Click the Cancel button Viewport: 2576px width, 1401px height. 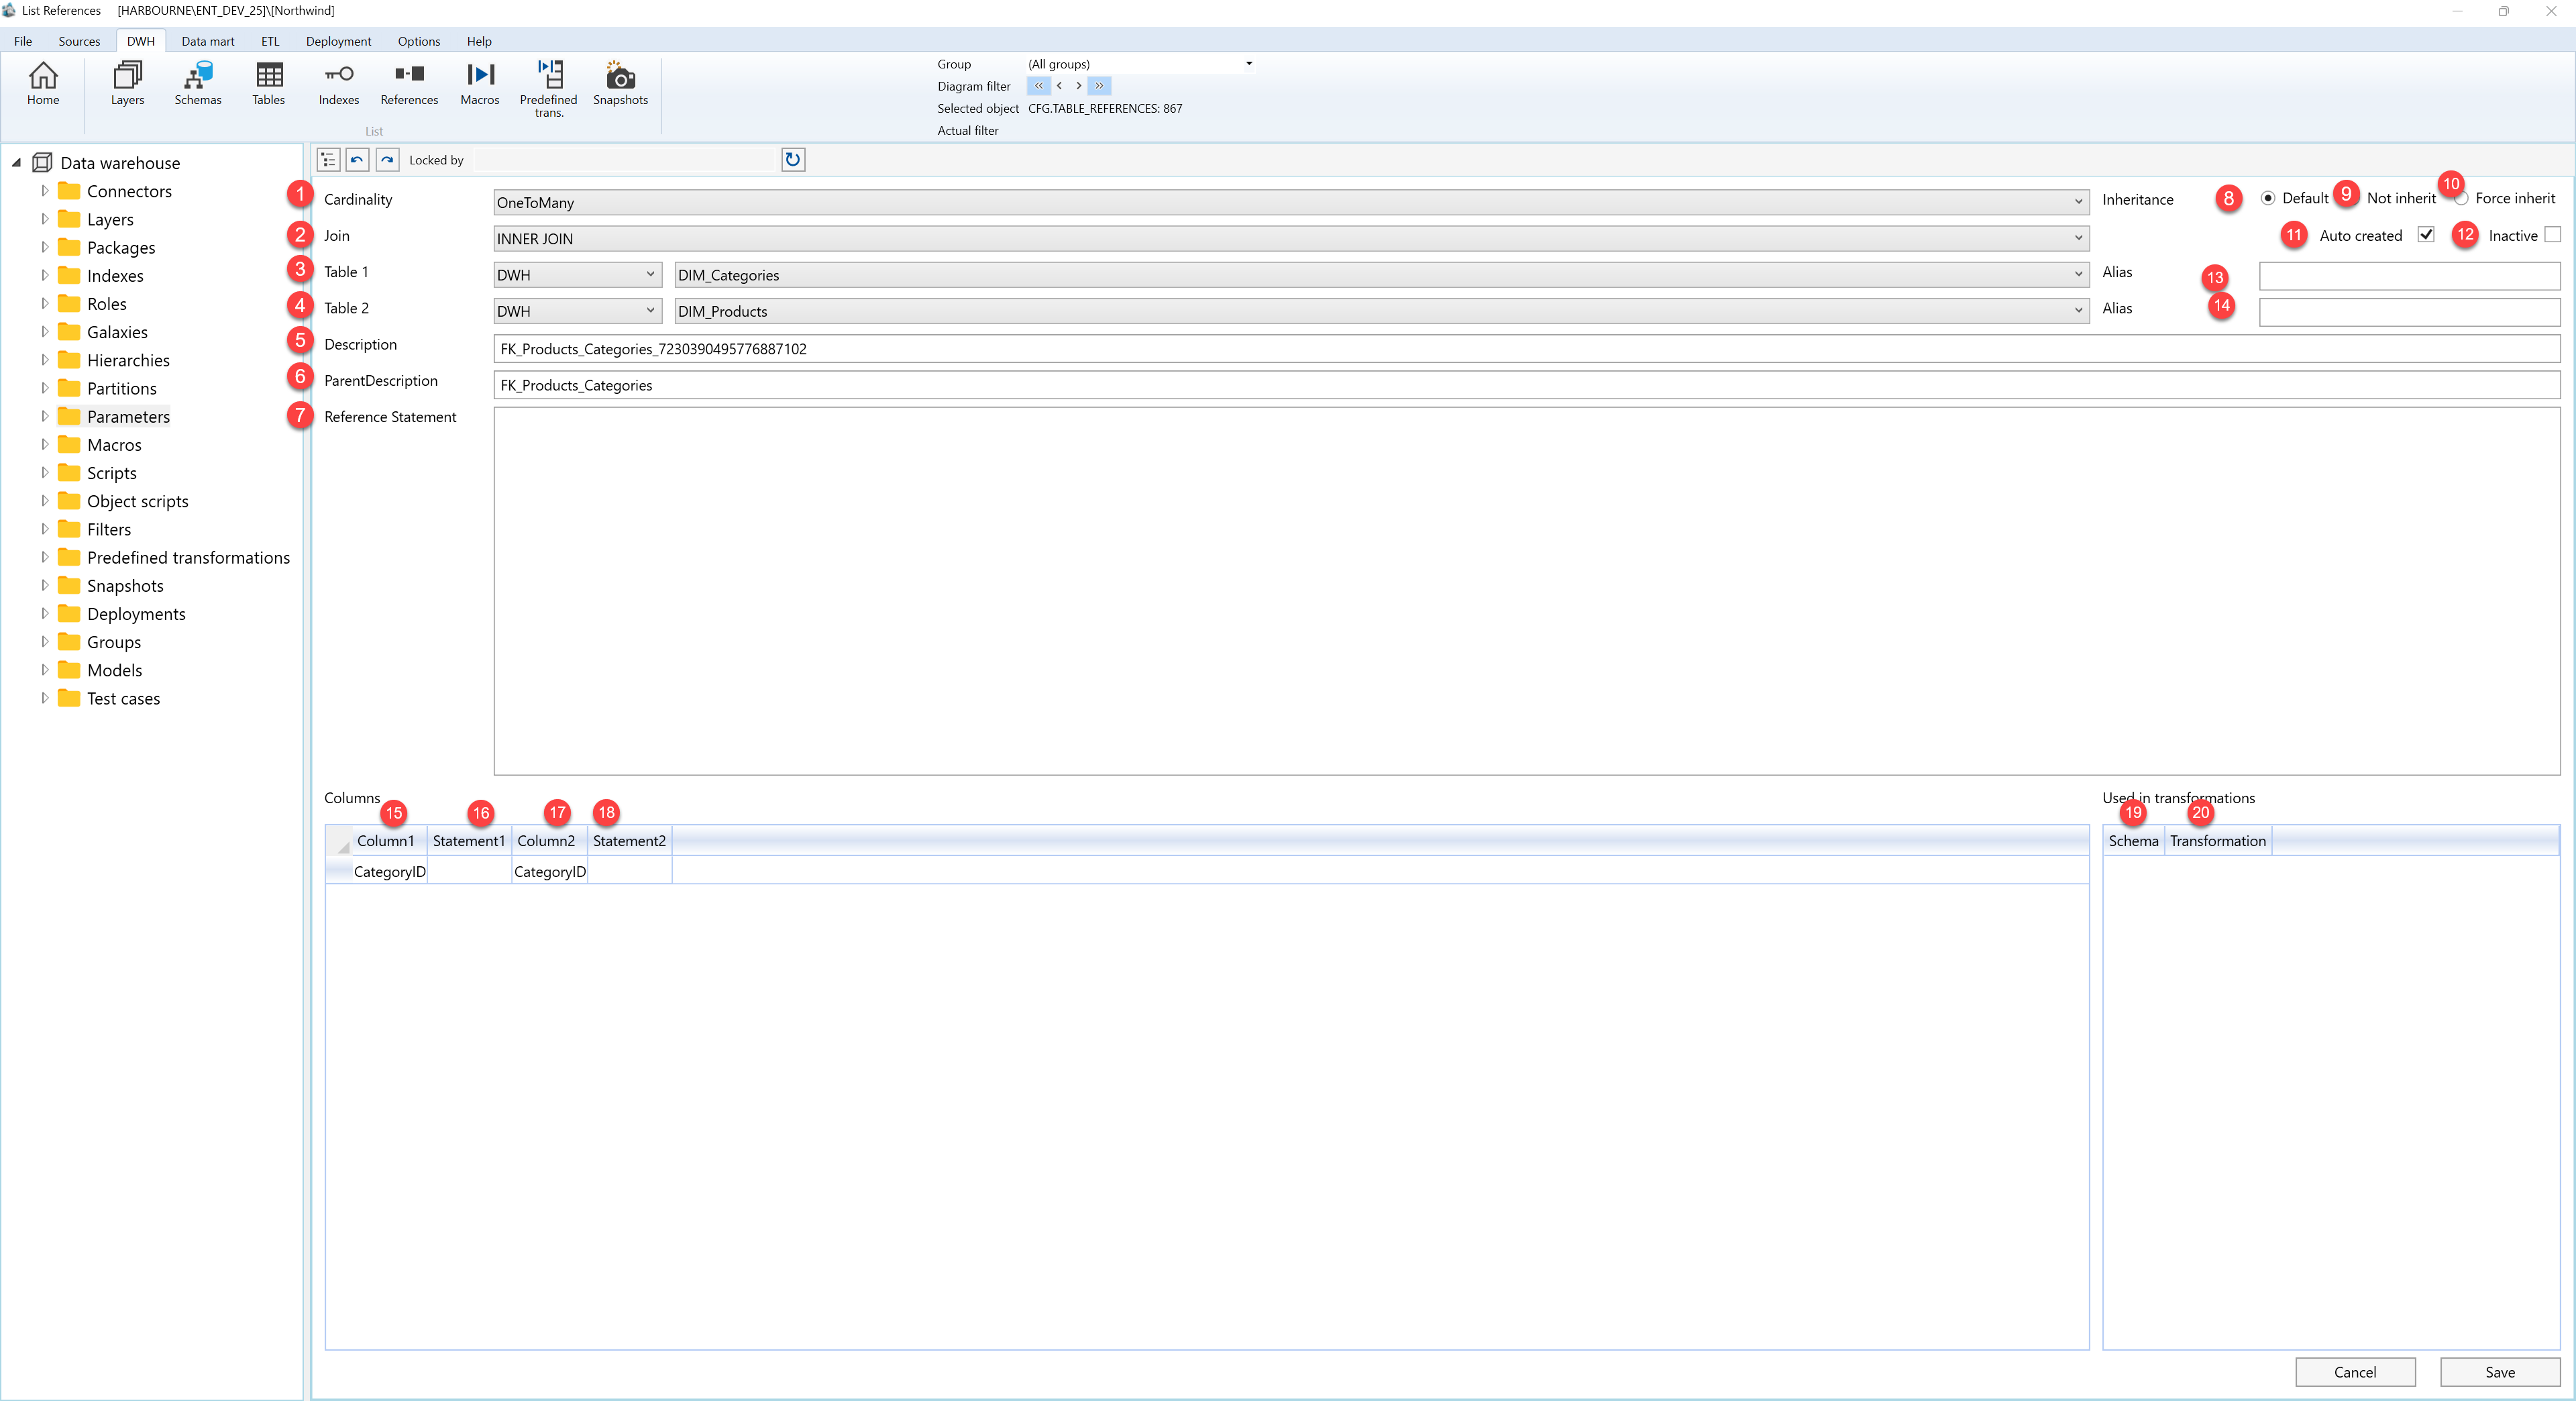pyautogui.click(x=2355, y=1372)
